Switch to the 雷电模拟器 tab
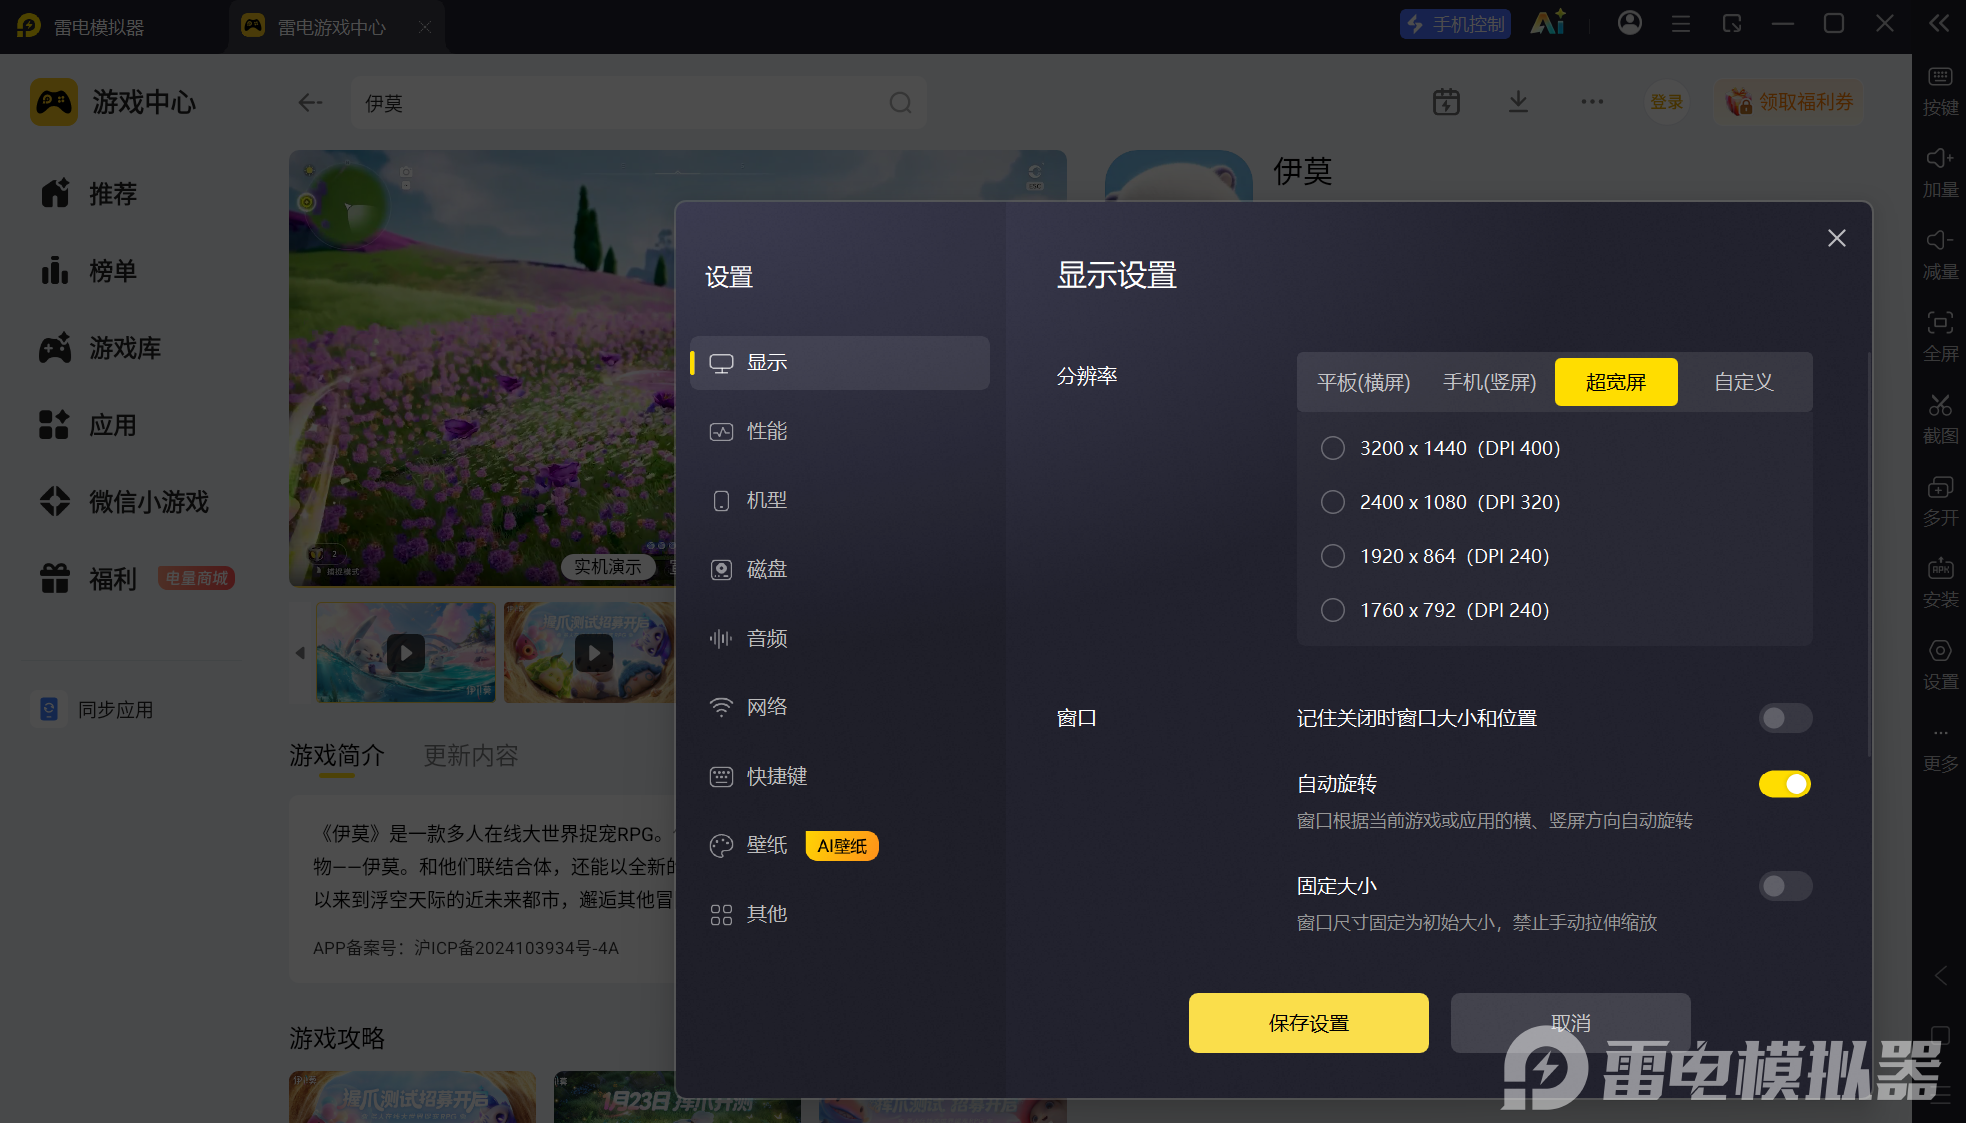Image resolution: width=1966 pixels, height=1123 pixels. [98, 27]
